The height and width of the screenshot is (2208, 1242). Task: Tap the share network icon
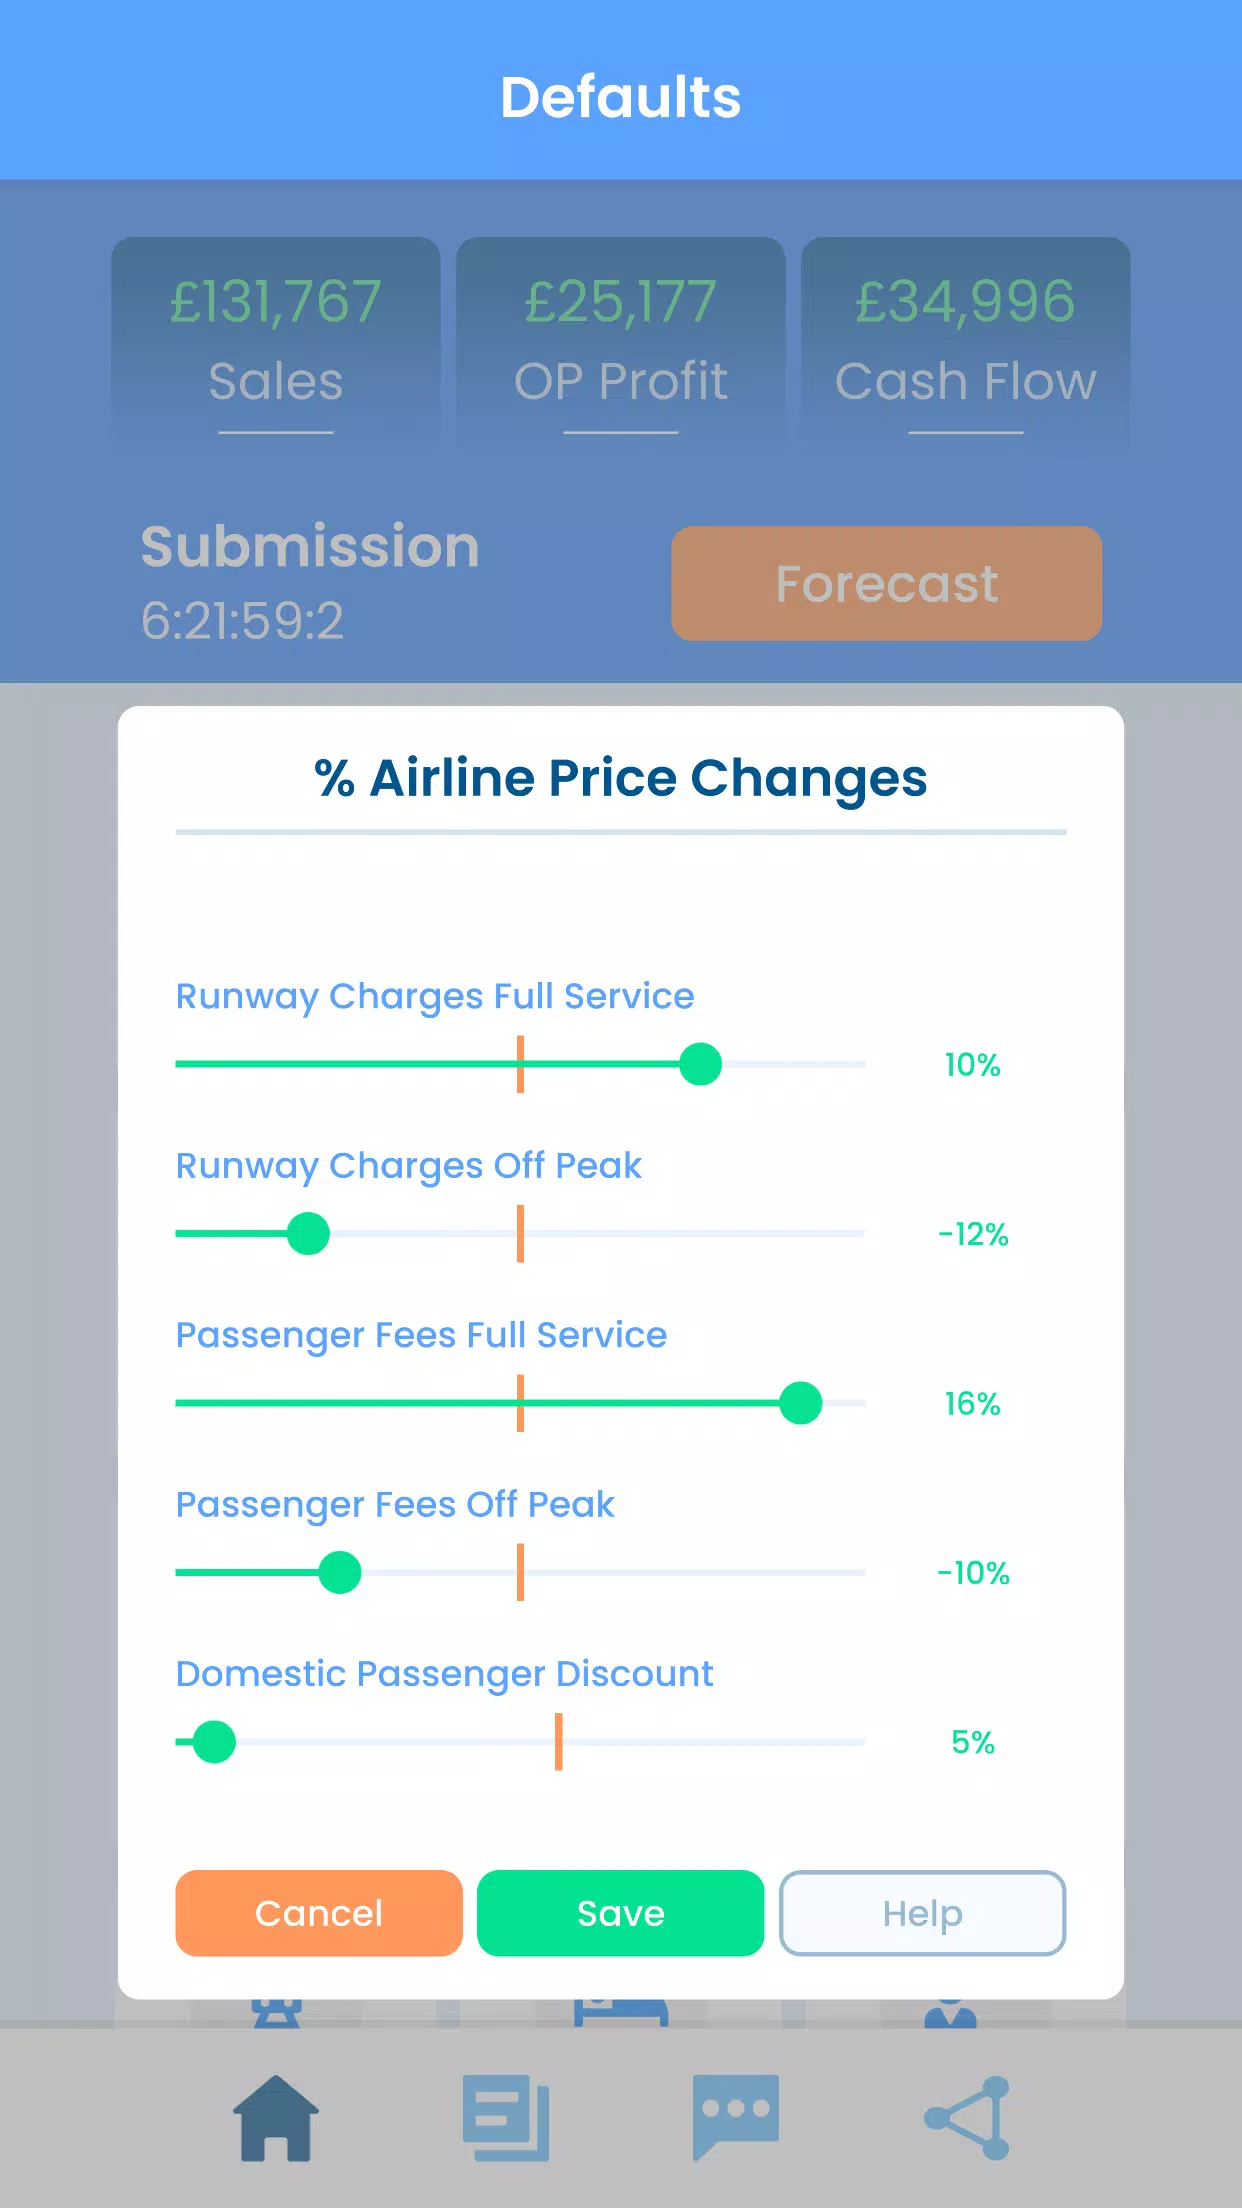[x=967, y=2118]
